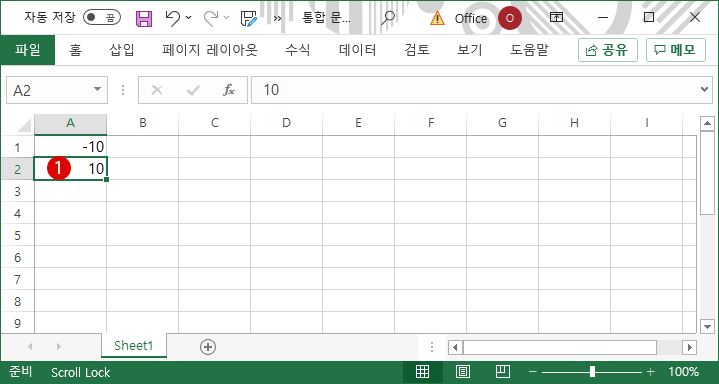Click the 100% zoom level
Viewport: 719px width, 384px height.
pyautogui.click(x=684, y=372)
